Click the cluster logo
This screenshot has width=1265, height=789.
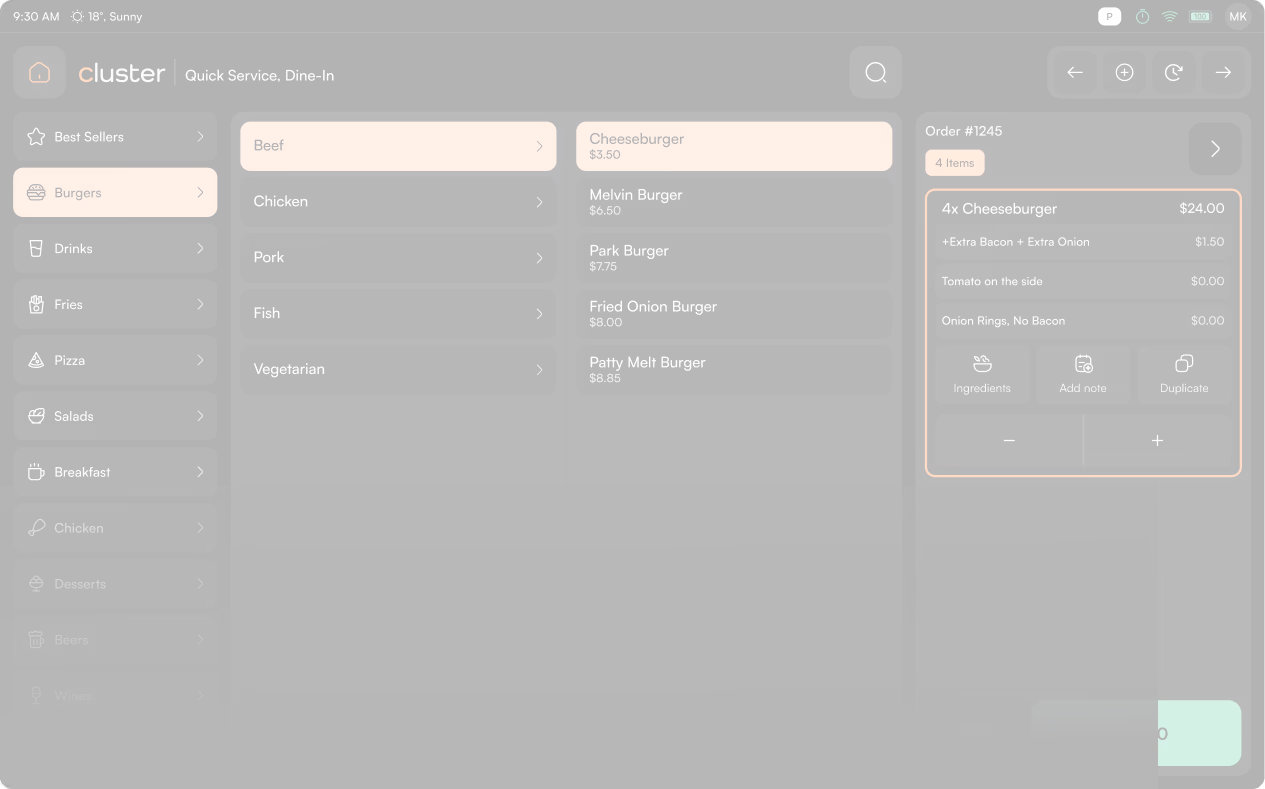pyautogui.click(x=122, y=73)
